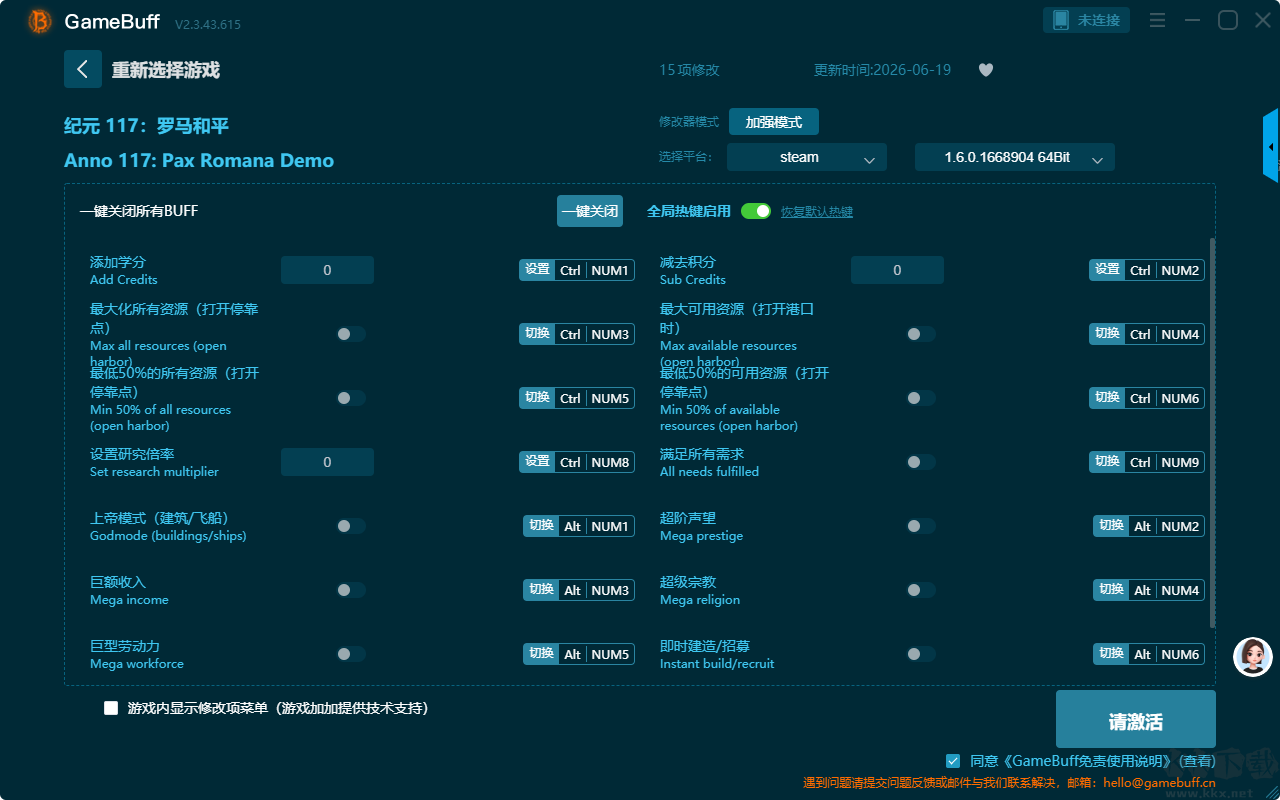Screen dimensions: 1280x800
Task: Click 切换 button for Max available resources
Action: [x=1107, y=334]
